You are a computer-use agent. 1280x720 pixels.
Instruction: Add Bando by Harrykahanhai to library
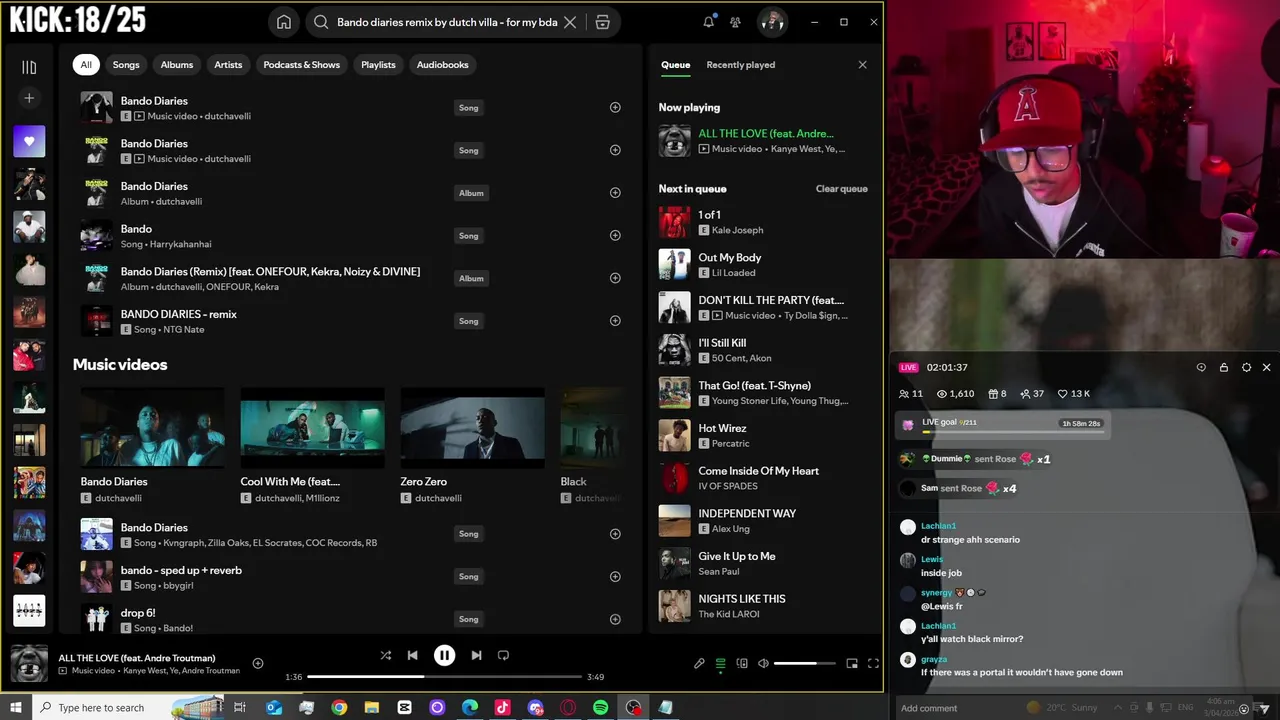tap(615, 235)
